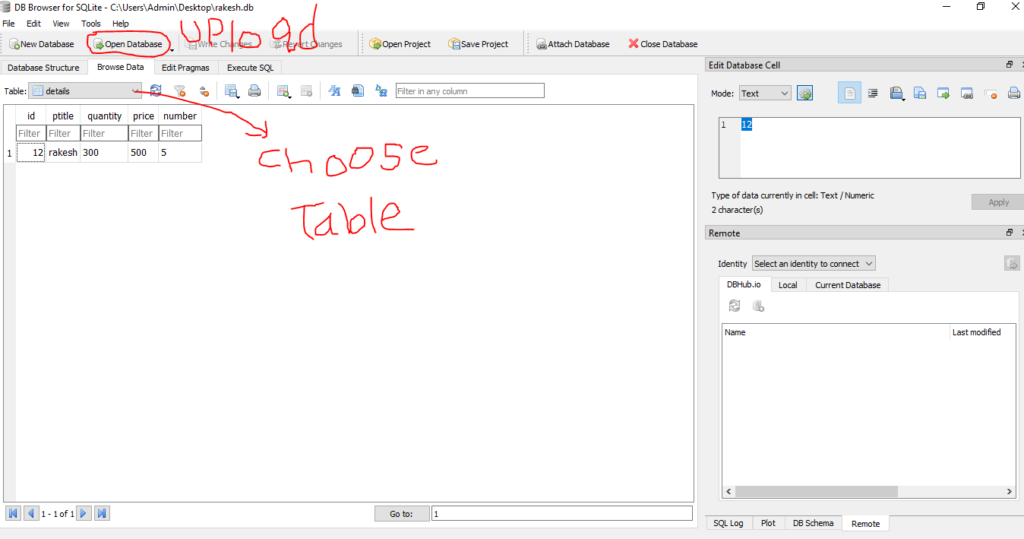Image resolution: width=1024 pixels, height=539 pixels.
Task: Select the Browse Data tab
Action: click(120, 67)
